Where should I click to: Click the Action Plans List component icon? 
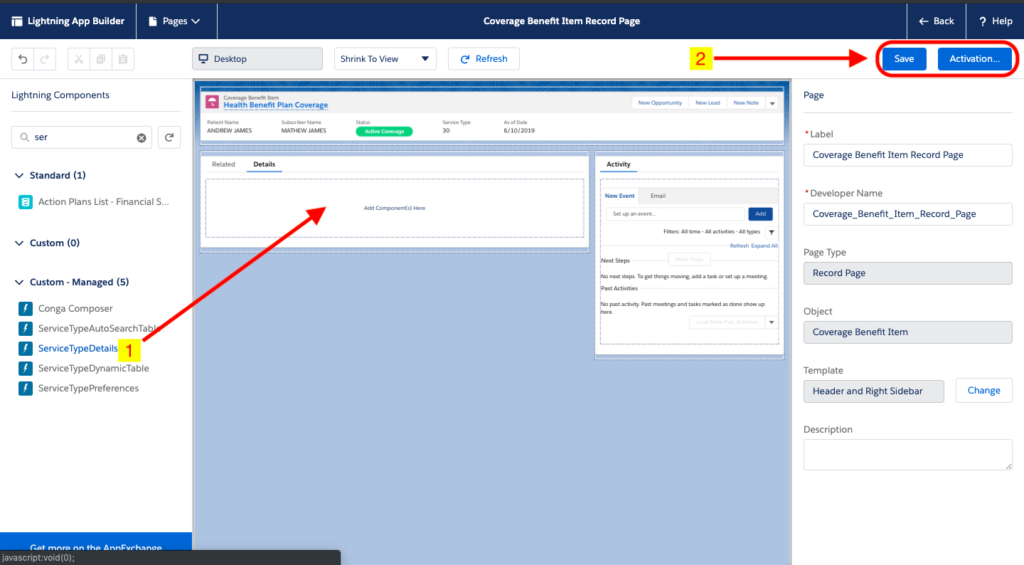(x=25, y=202)
